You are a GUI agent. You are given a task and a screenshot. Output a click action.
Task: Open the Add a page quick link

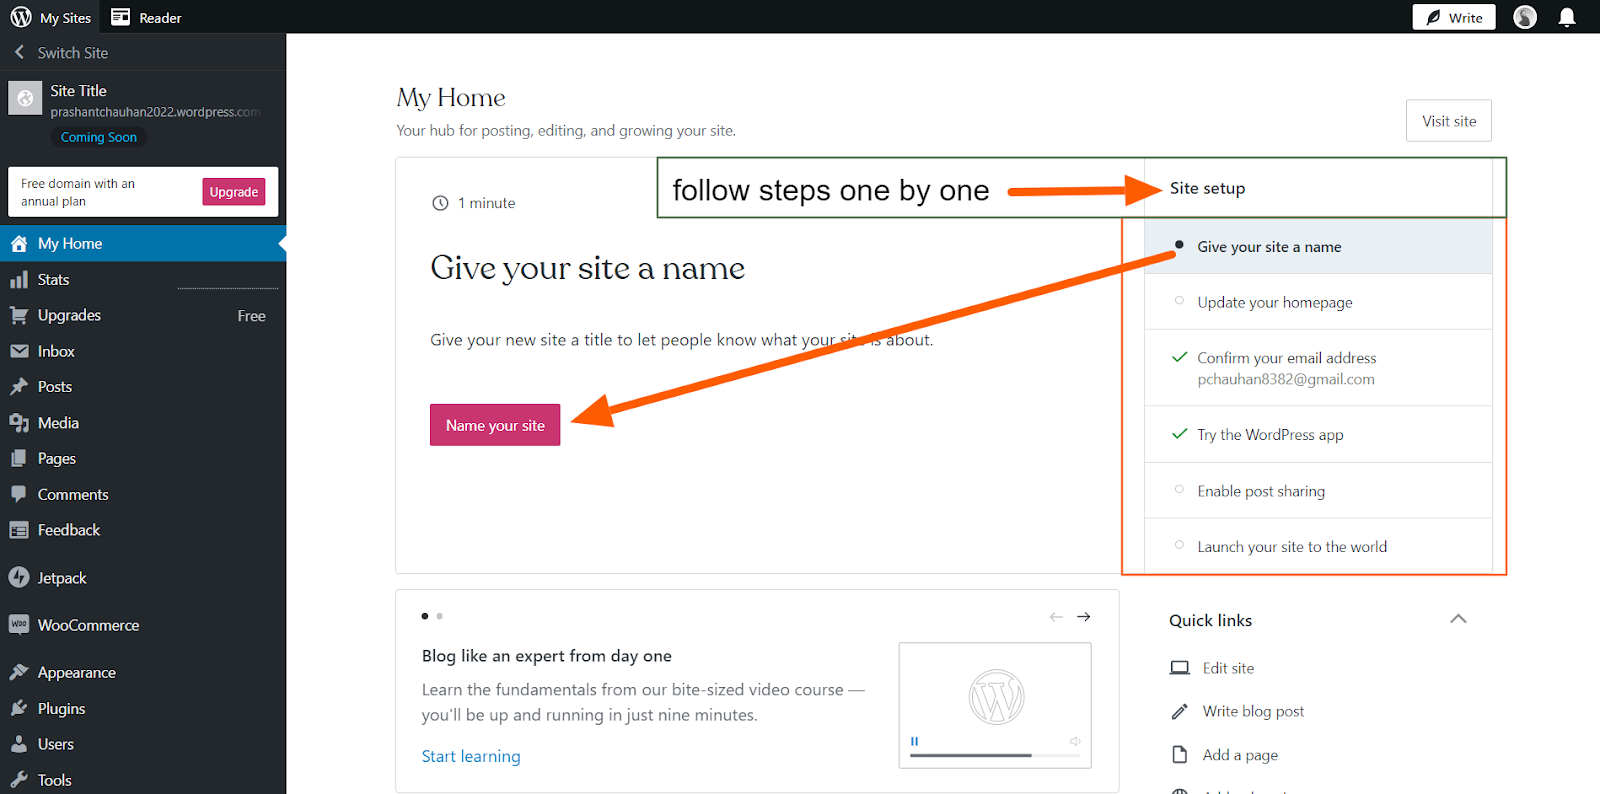(x=1240, y=755)
